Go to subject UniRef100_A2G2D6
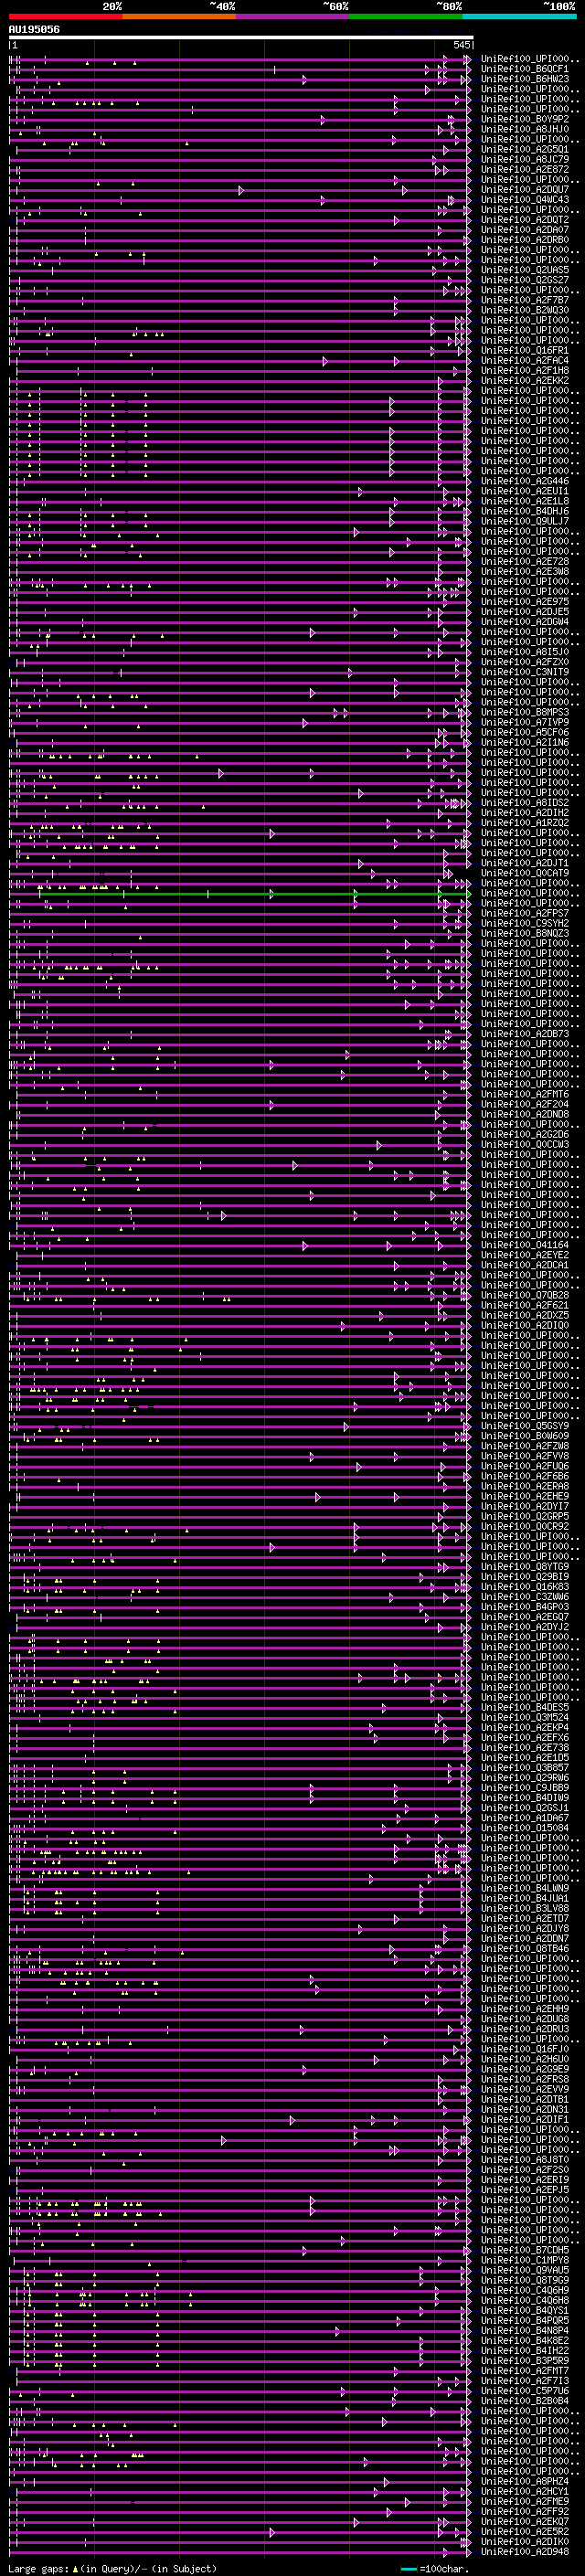The width and height of the screenshot is (585, 2576). pos(525,1134)
